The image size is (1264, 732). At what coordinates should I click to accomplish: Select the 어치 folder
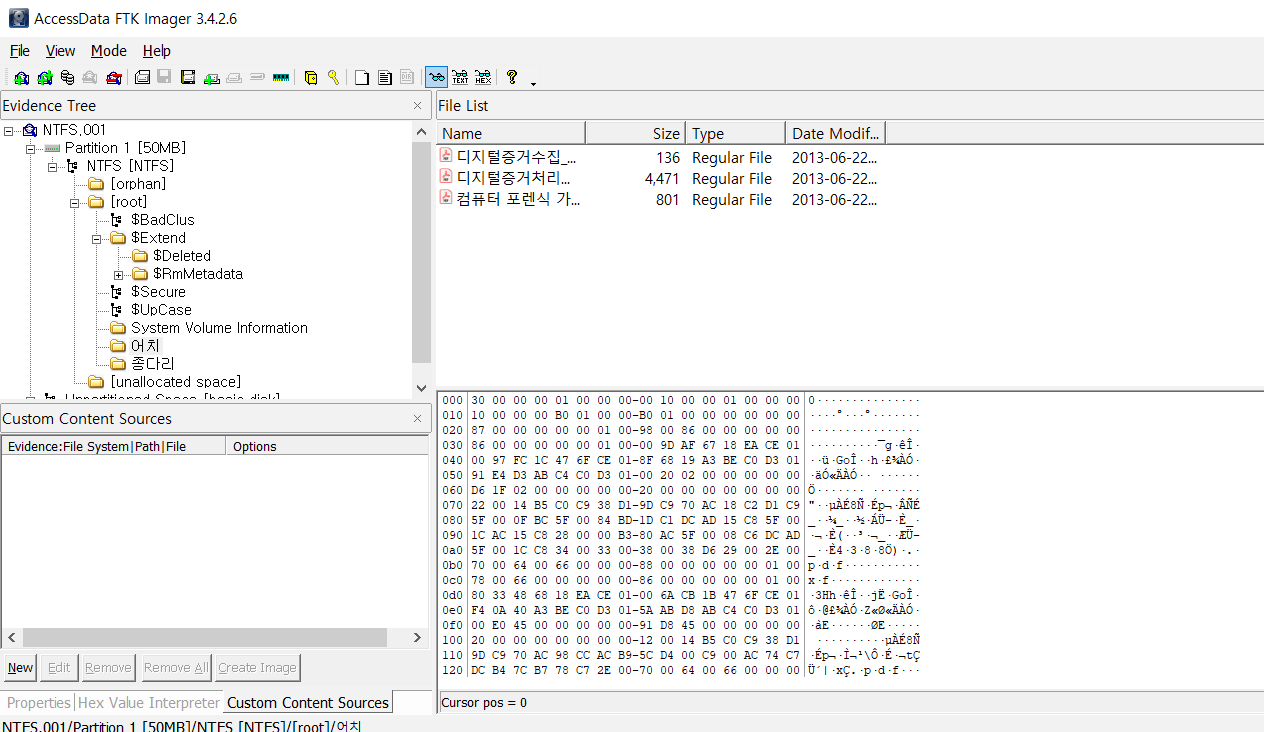point(145,346)
